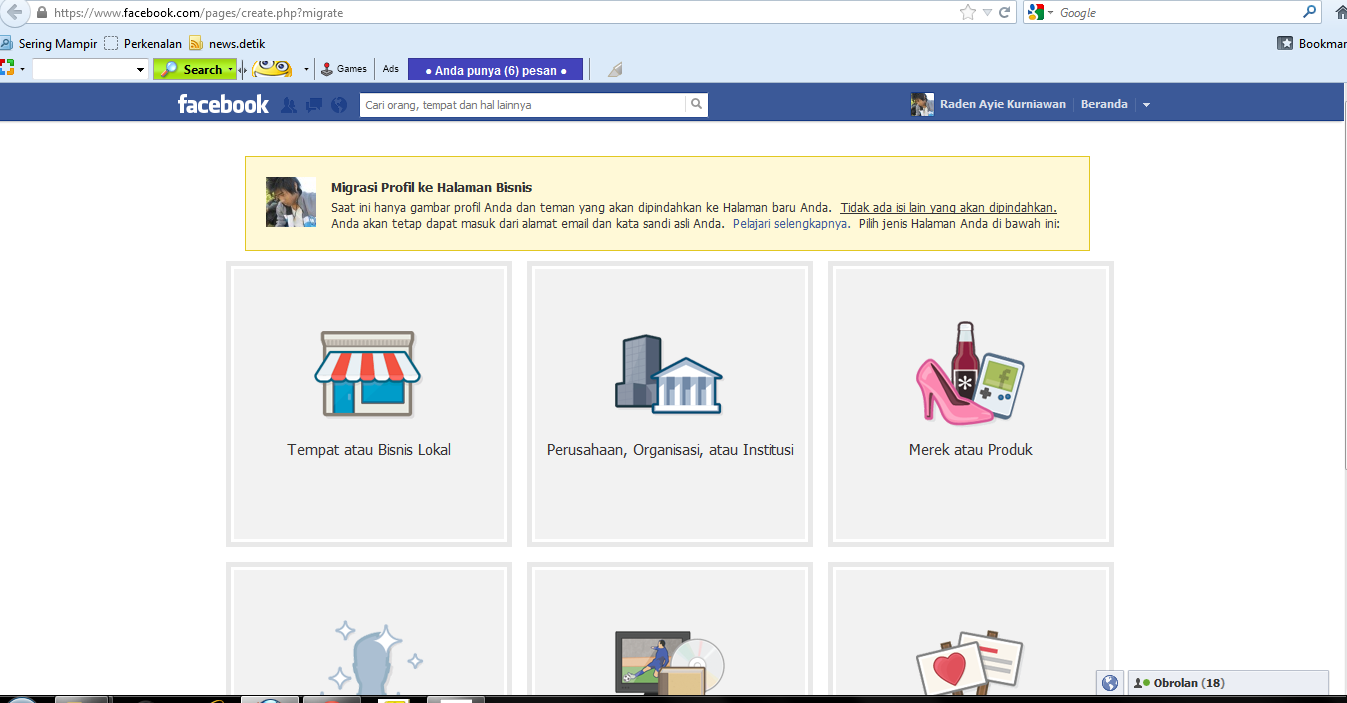Select the storefront icon for local business
The image size is (1347, 703).
pos(369,374)
